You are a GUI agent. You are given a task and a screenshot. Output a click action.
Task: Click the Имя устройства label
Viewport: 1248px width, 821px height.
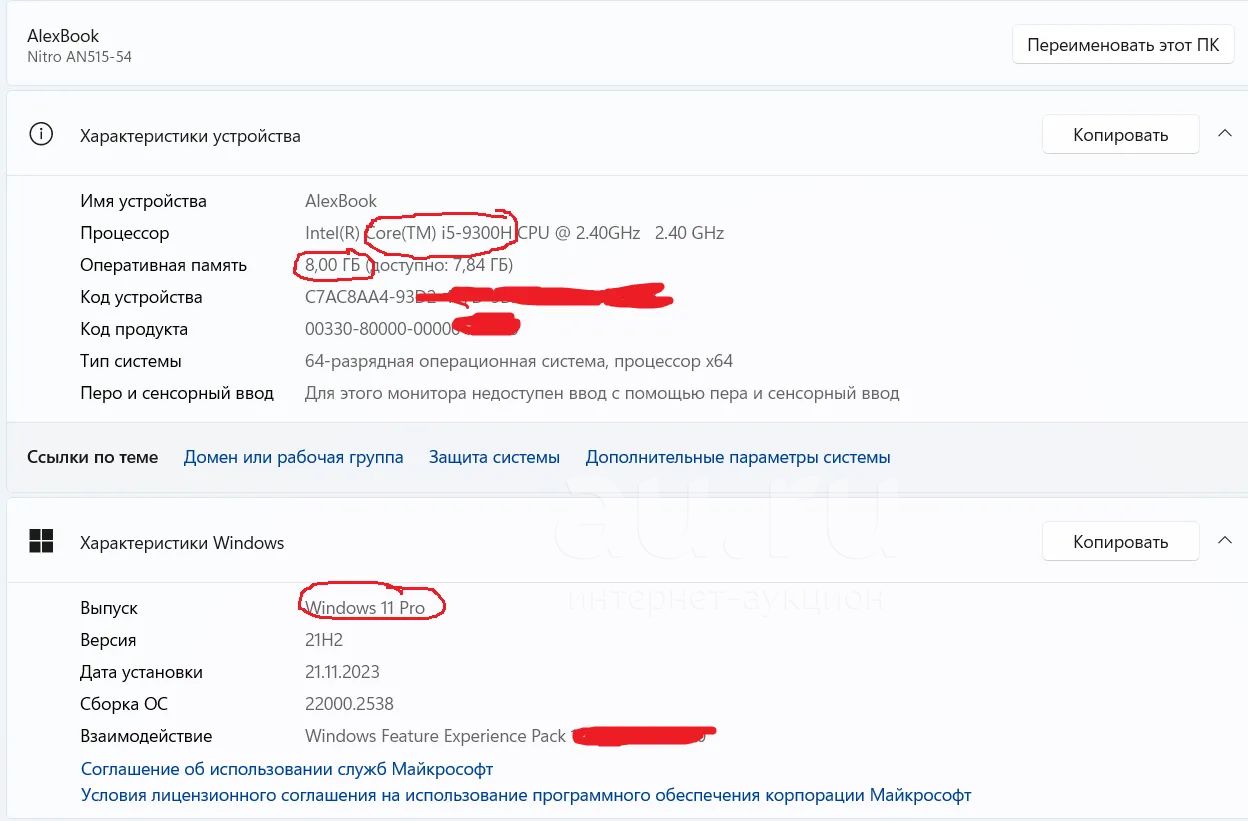(143, 201)
